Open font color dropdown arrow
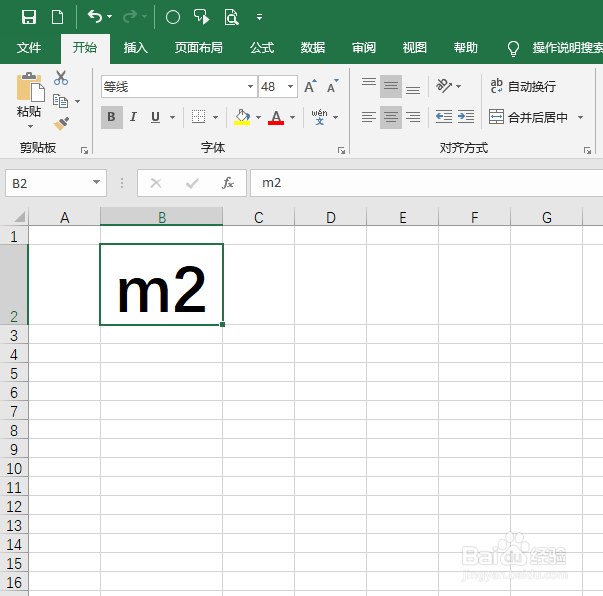This screenshot has height=596, width=603. coord(292,117)
